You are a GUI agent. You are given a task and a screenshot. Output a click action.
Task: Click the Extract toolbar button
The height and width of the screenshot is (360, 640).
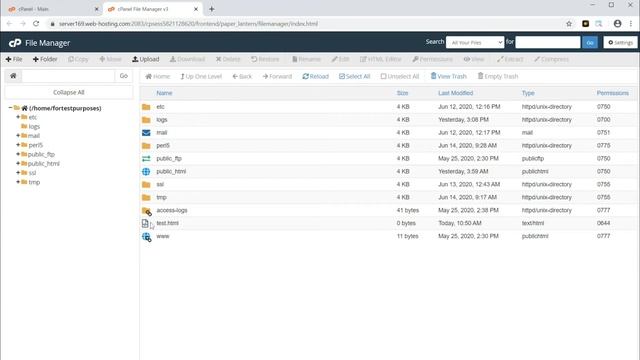[x=510, y=59]
